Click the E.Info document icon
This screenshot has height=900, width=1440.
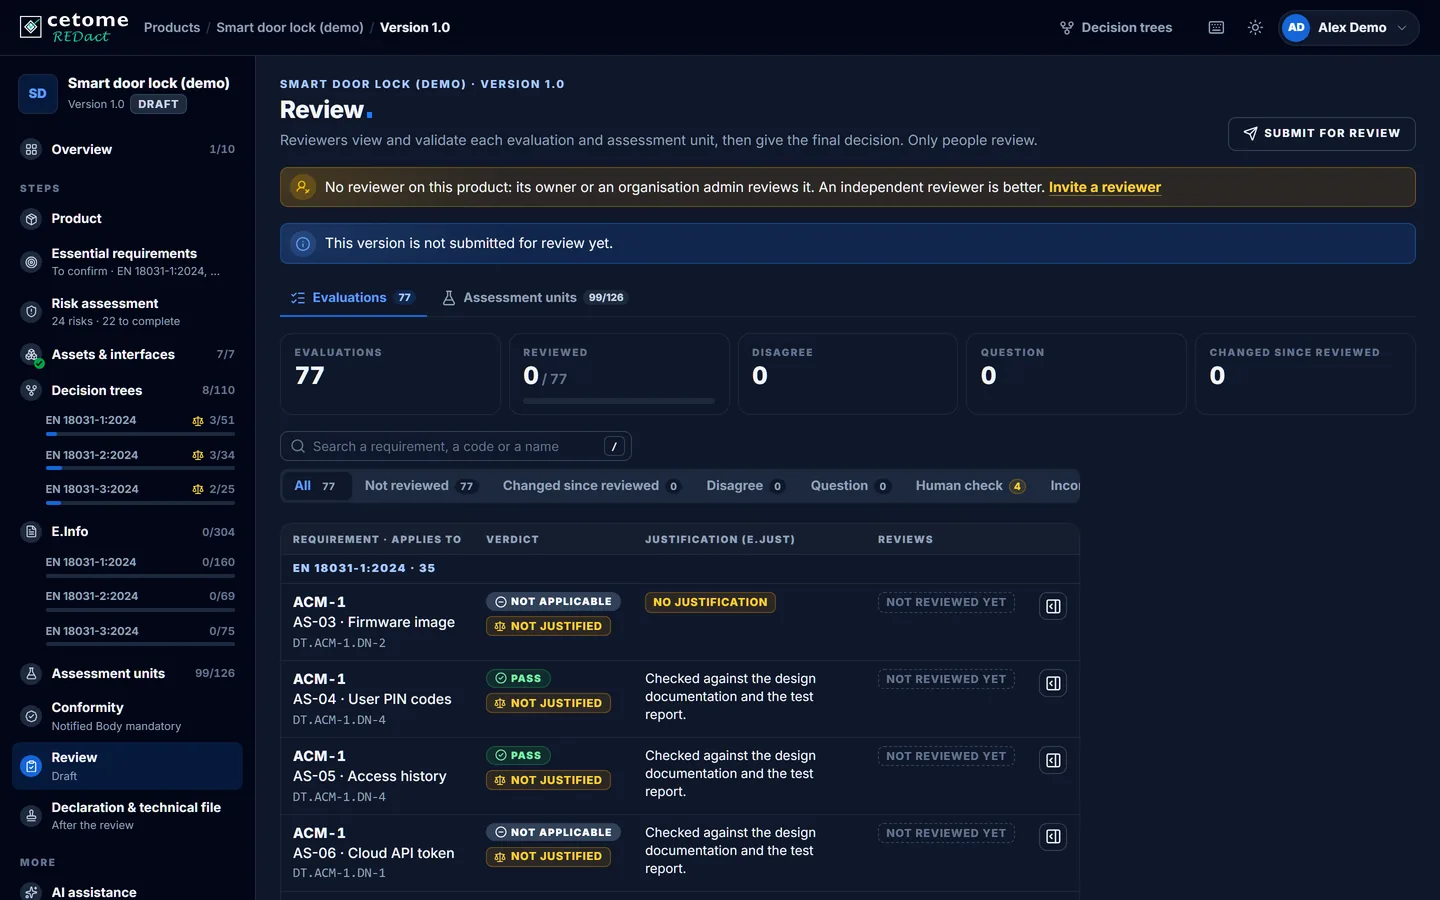31,532
